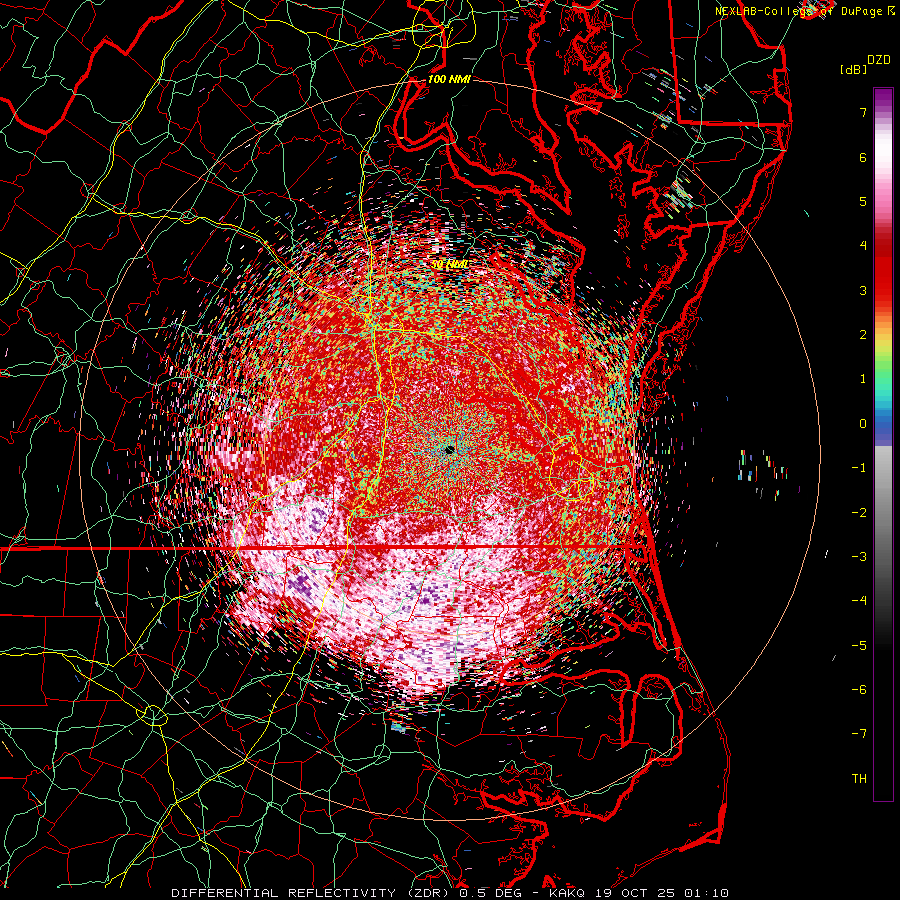The image size is (900, 900).
Task: Click the 2 value on the color scale
Action: [x=863, y=335]
